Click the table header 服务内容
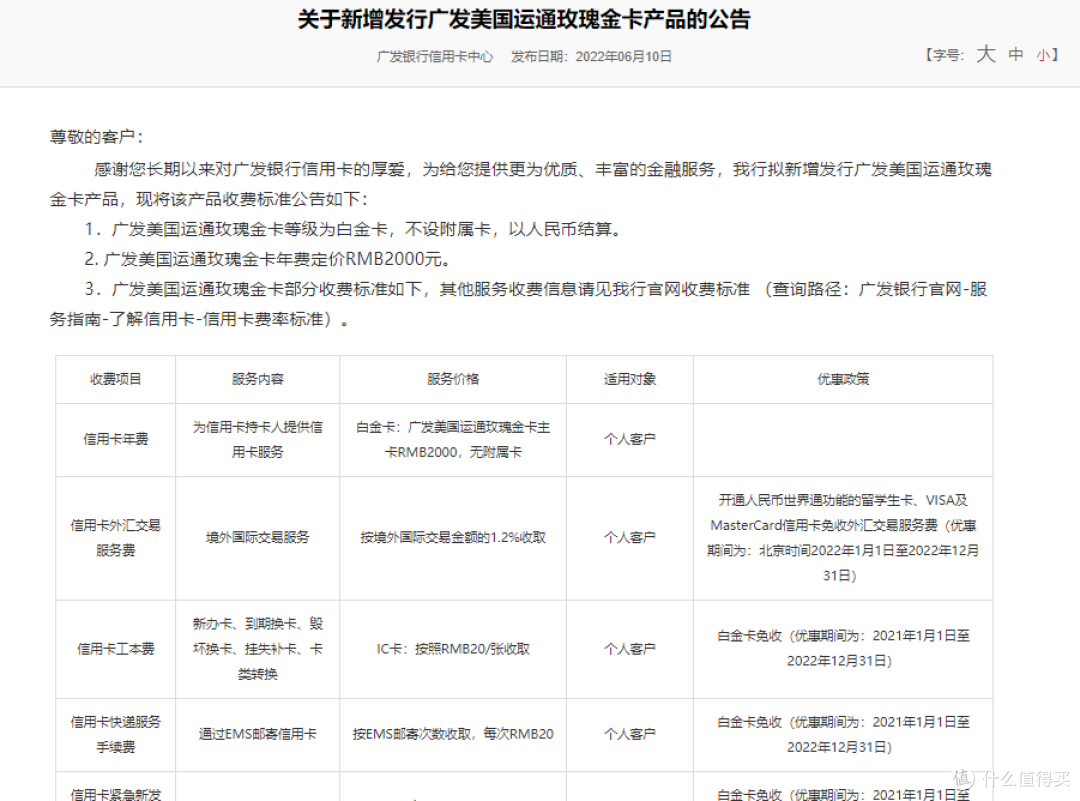 258,379
